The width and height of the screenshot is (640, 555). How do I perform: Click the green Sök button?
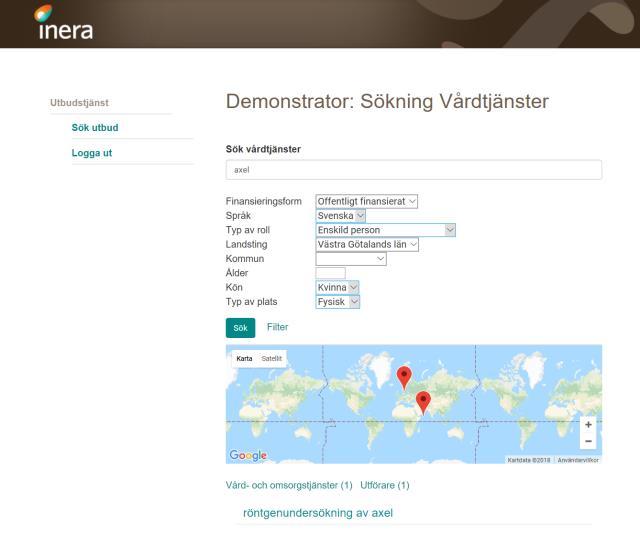coord(240,328)
